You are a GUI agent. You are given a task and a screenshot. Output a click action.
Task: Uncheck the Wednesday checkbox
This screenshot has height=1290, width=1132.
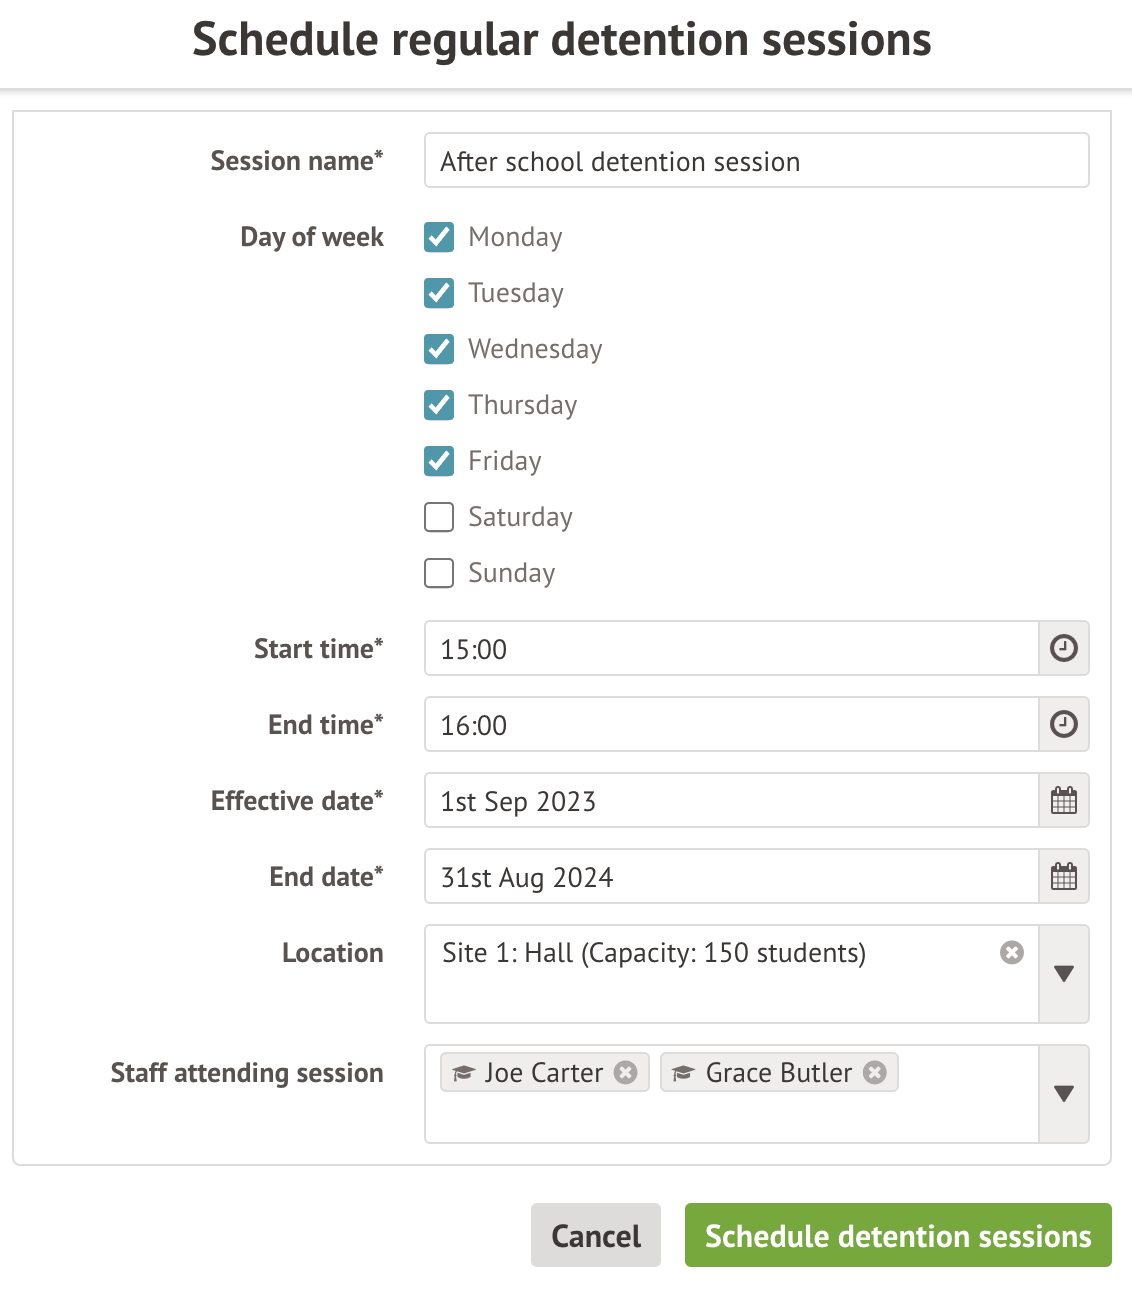point(439,349)
